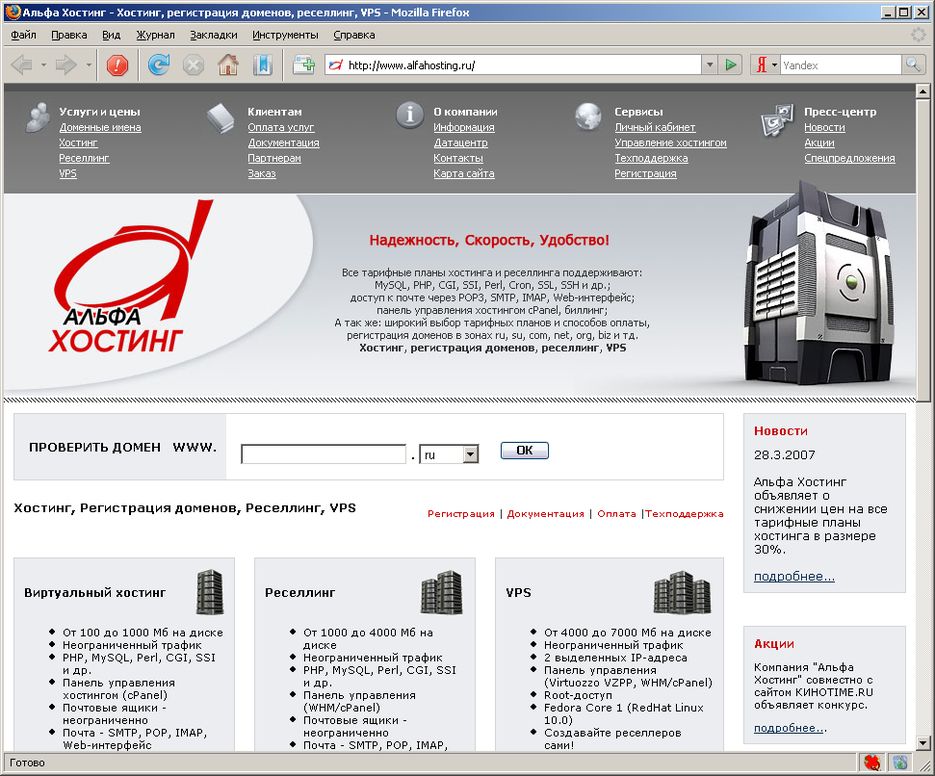This screenshot has height=776, width=935.
Task: Click the red bug icon in the status bar
Action: (872, 762)
